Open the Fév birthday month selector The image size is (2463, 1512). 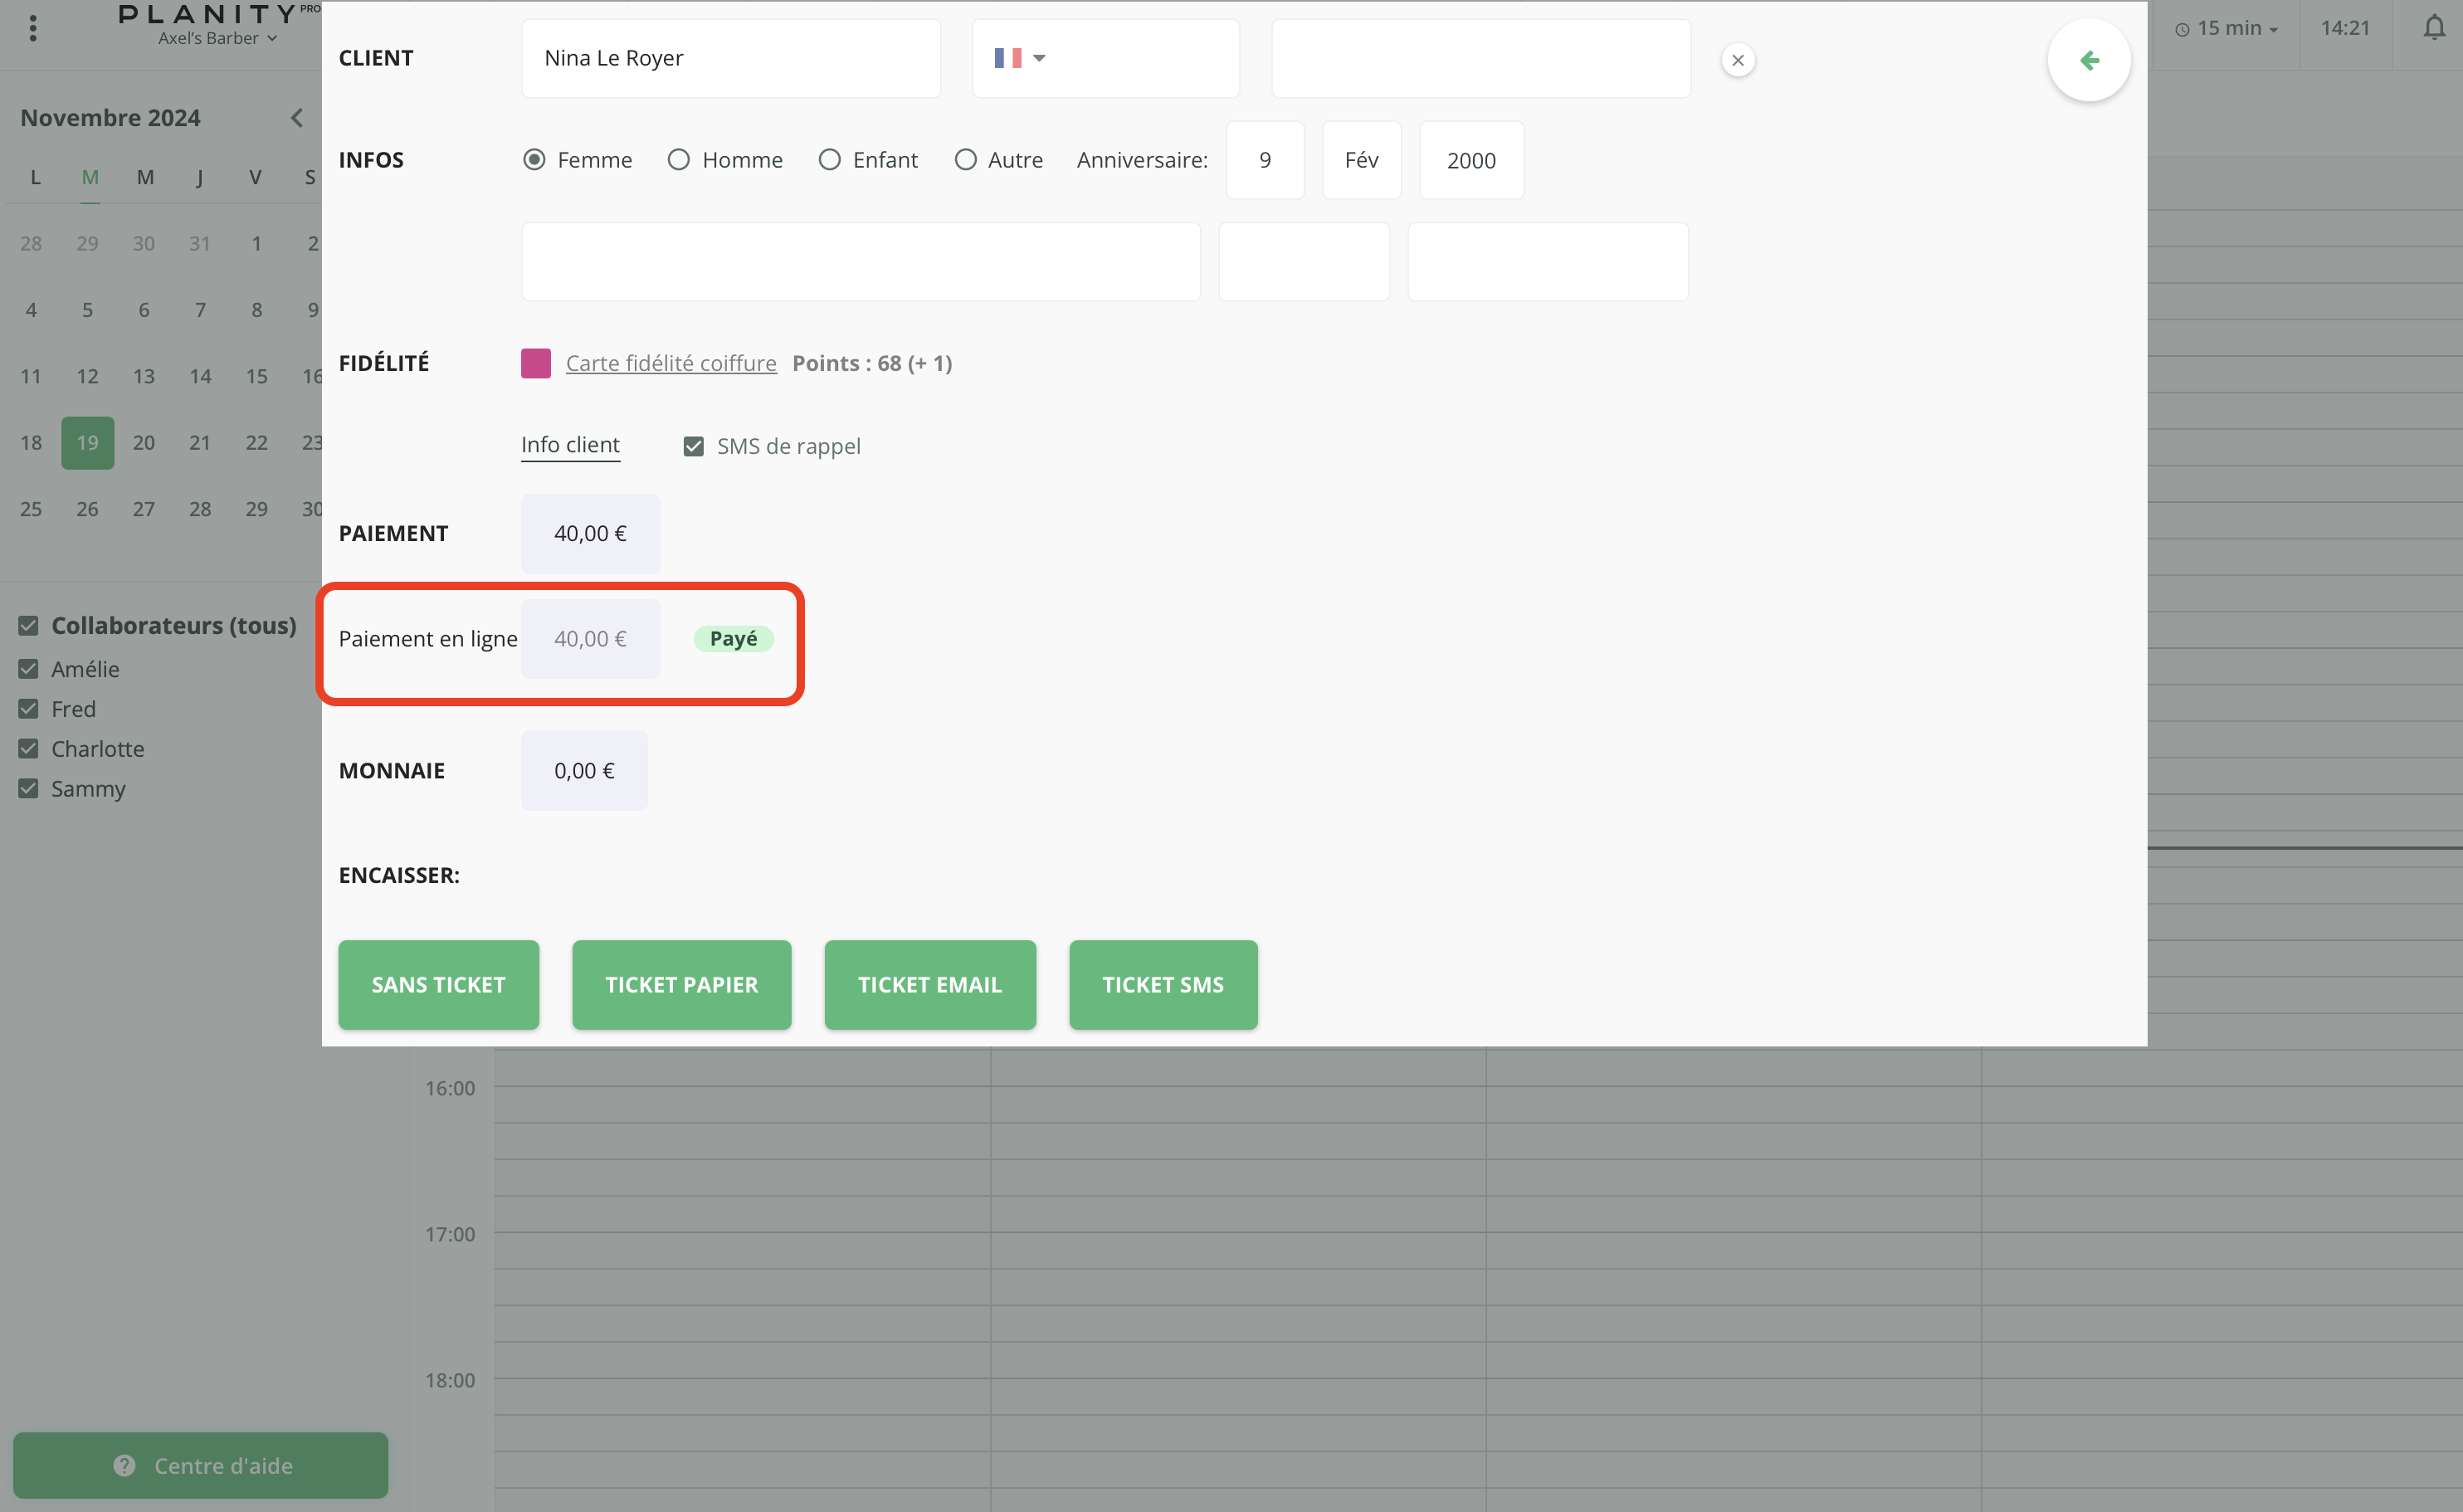point(1360,160)
